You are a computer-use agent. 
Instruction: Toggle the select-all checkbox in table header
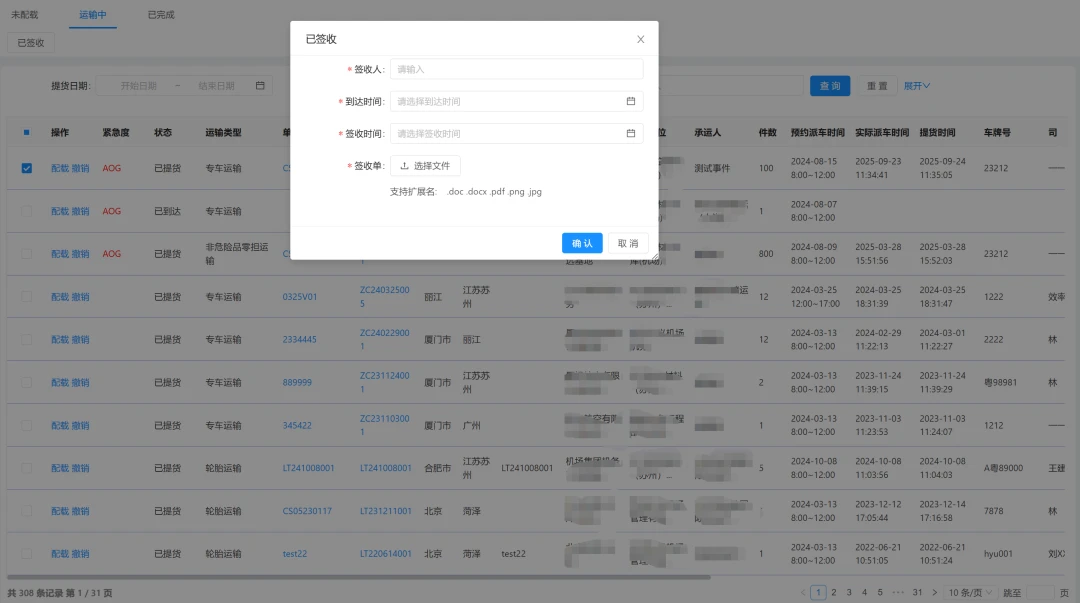[x=25, y=131]
